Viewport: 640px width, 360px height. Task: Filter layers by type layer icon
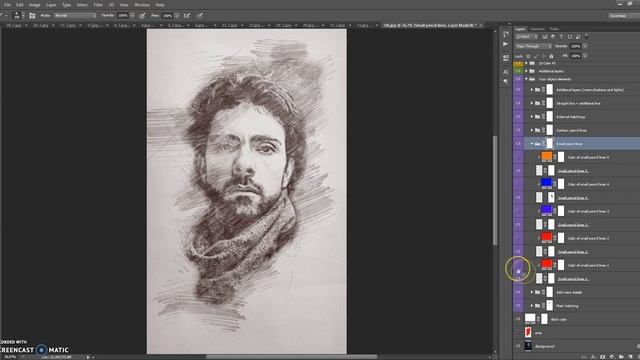pos(561,37)
